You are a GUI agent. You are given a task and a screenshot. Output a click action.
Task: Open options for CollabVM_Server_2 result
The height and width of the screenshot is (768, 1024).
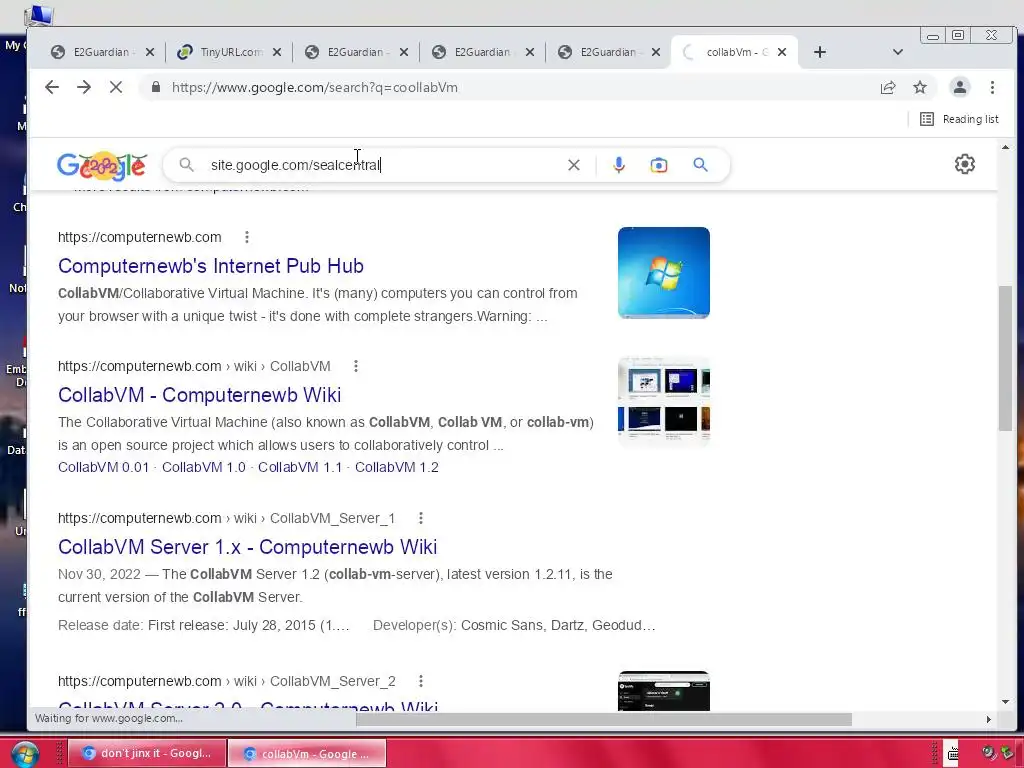point(421,681)
